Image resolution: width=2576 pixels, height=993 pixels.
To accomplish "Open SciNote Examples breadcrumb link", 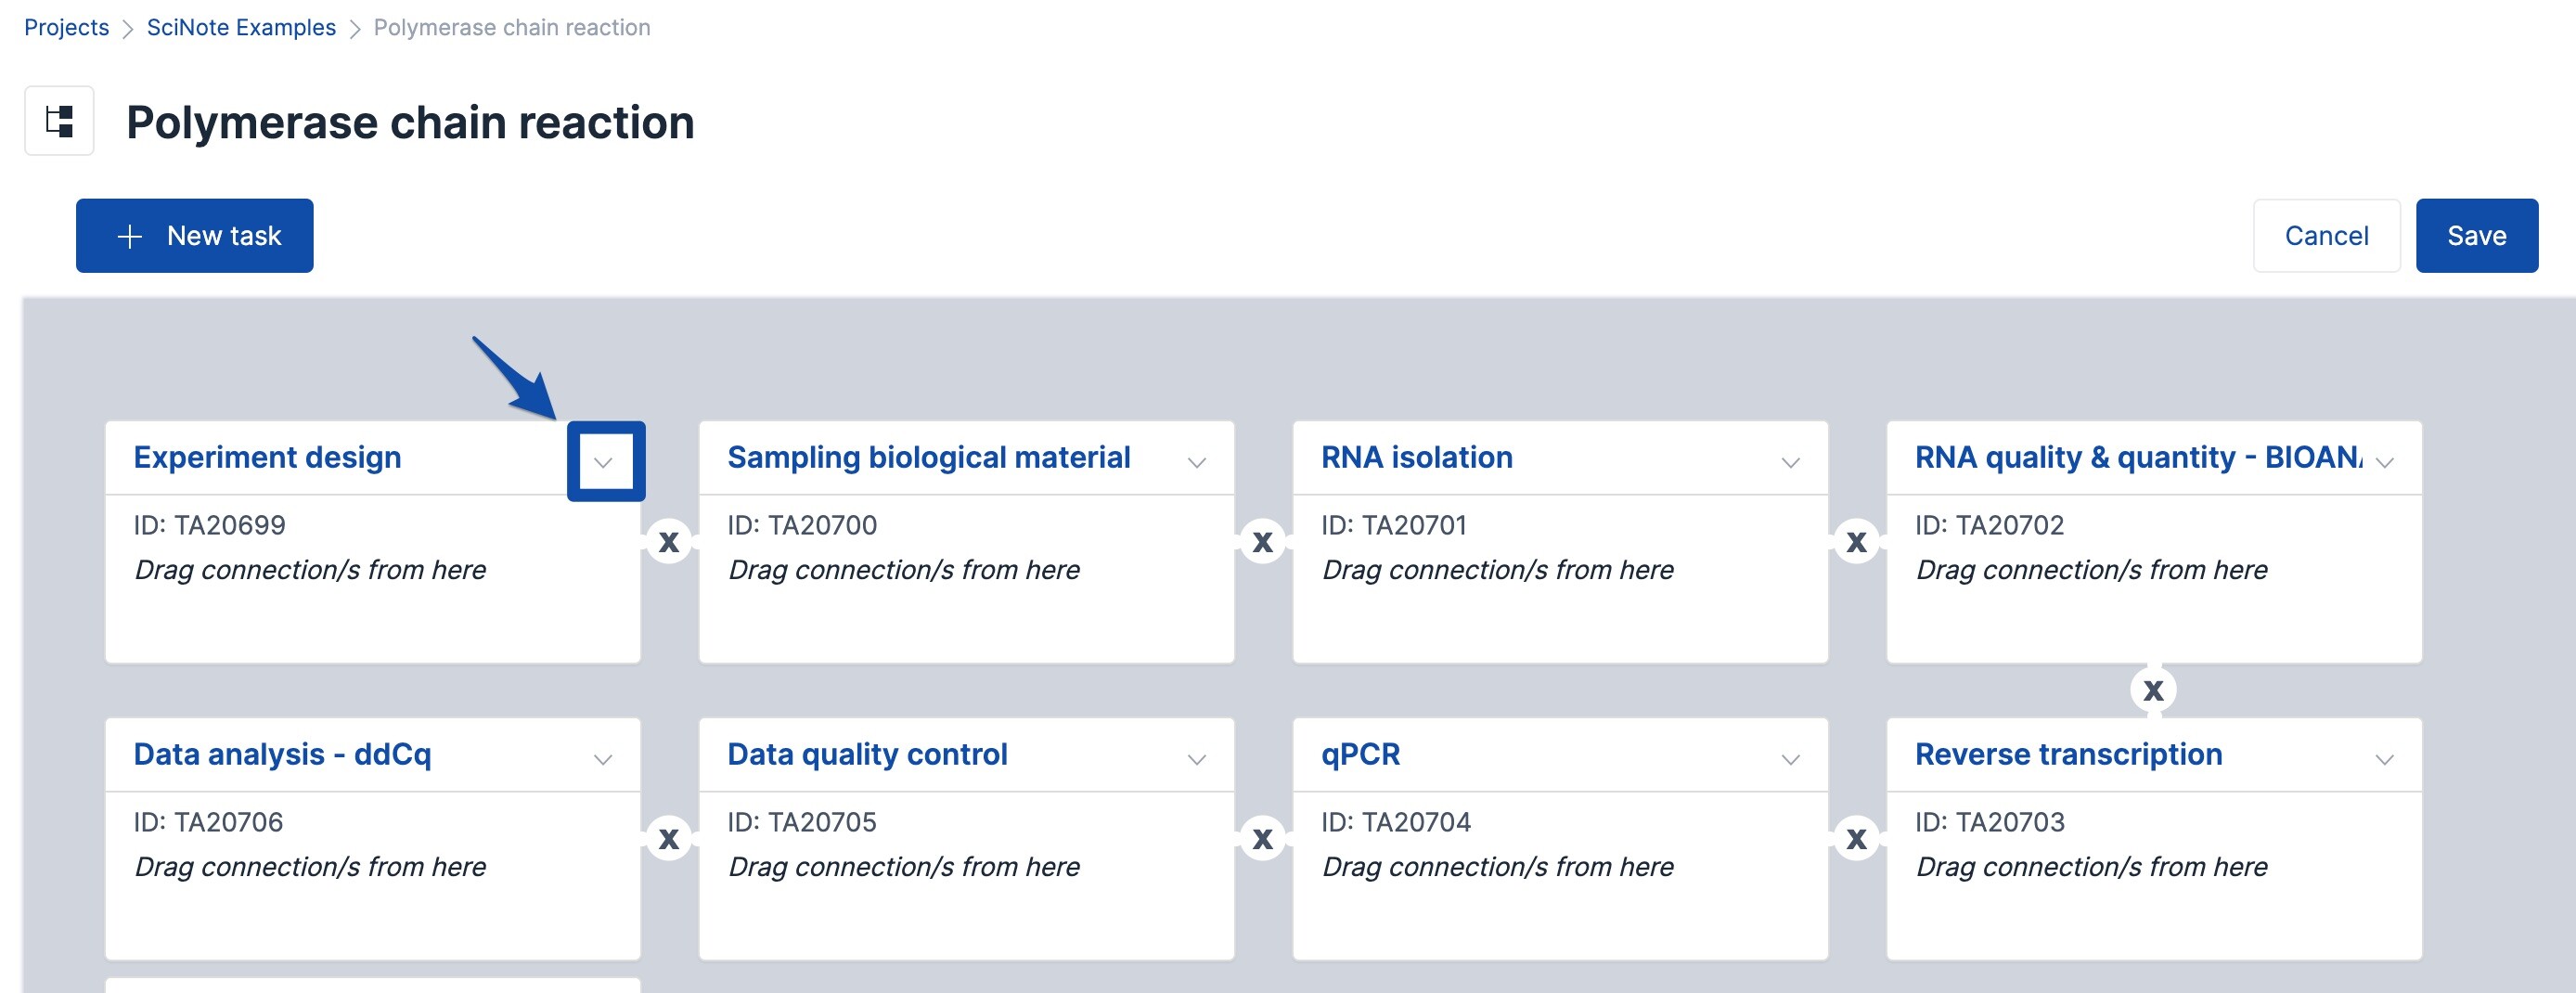I will click(x=241, y=28).
